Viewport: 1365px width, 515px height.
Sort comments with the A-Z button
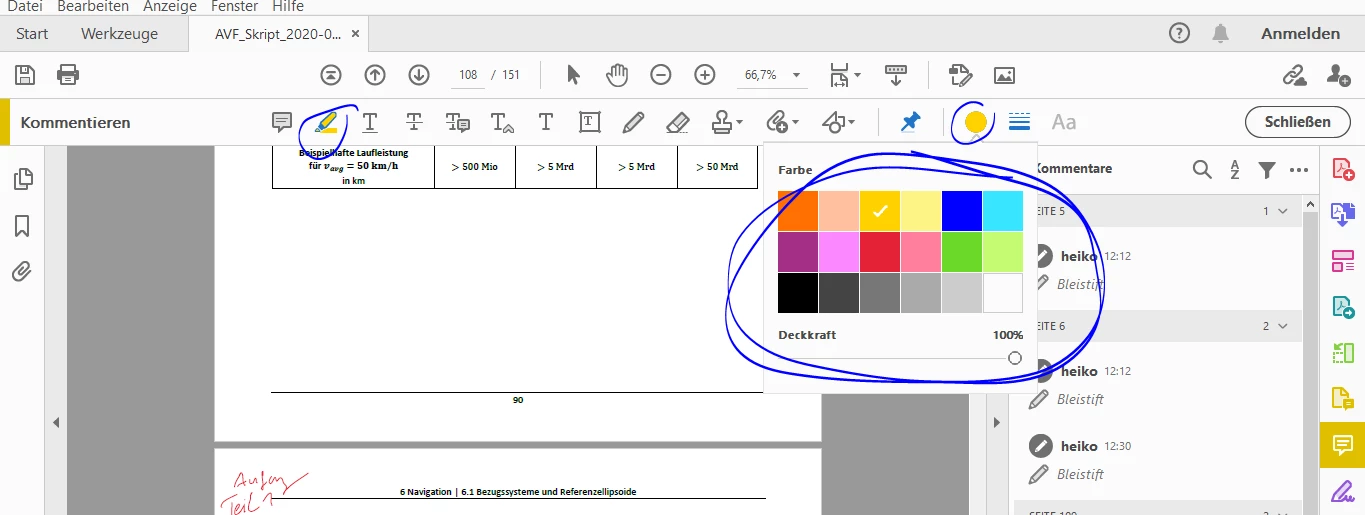tap(1235, 170)
